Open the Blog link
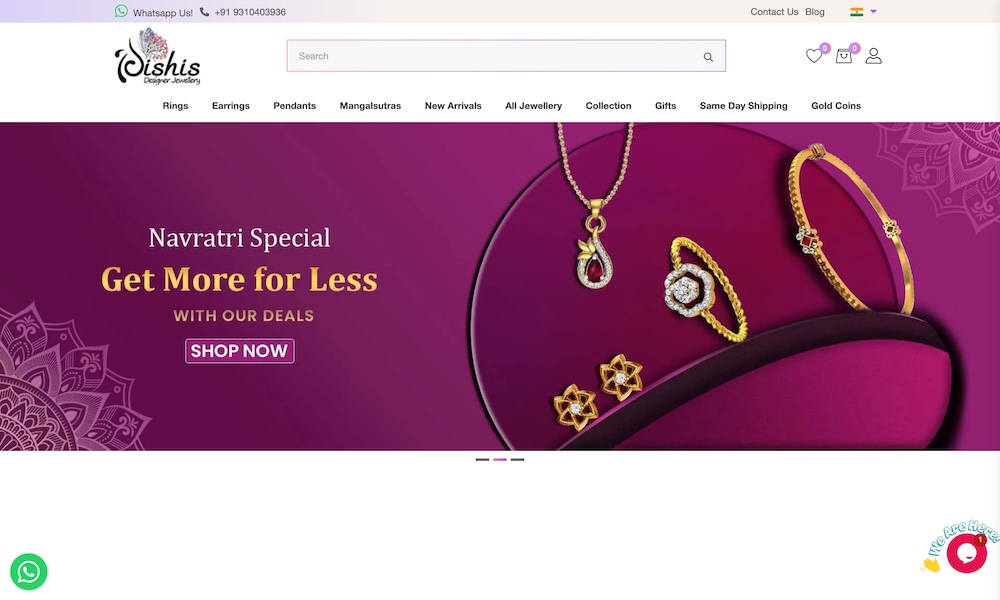 (x=814, y=11)
